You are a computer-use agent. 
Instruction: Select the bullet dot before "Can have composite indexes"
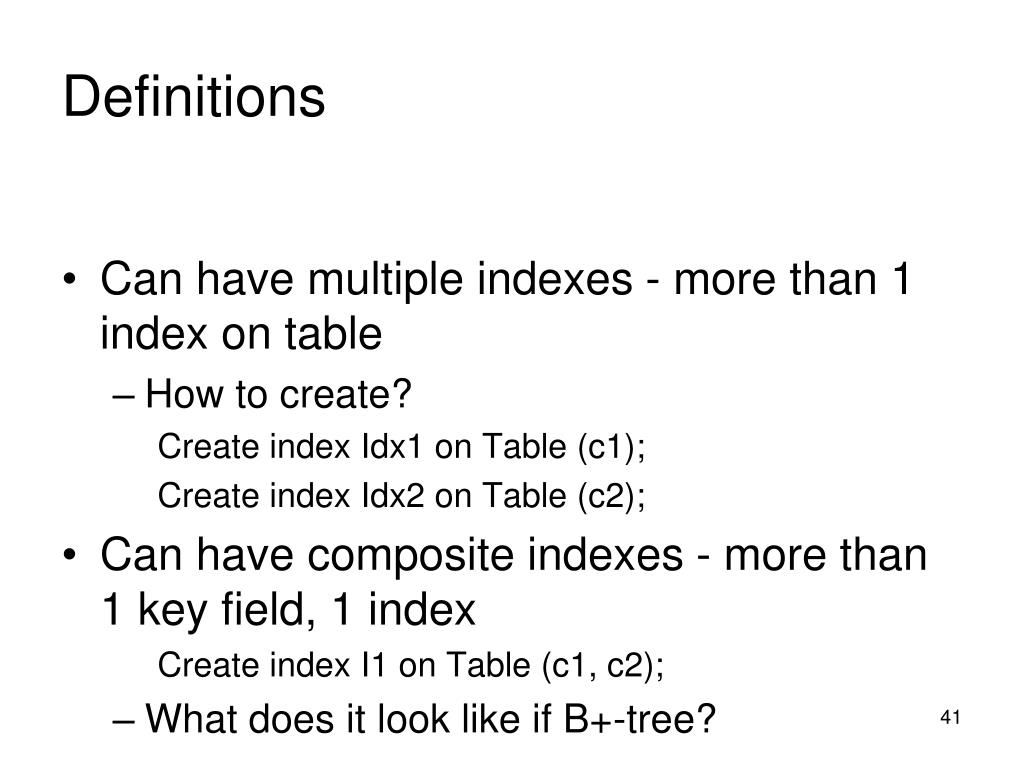(69, 556)
